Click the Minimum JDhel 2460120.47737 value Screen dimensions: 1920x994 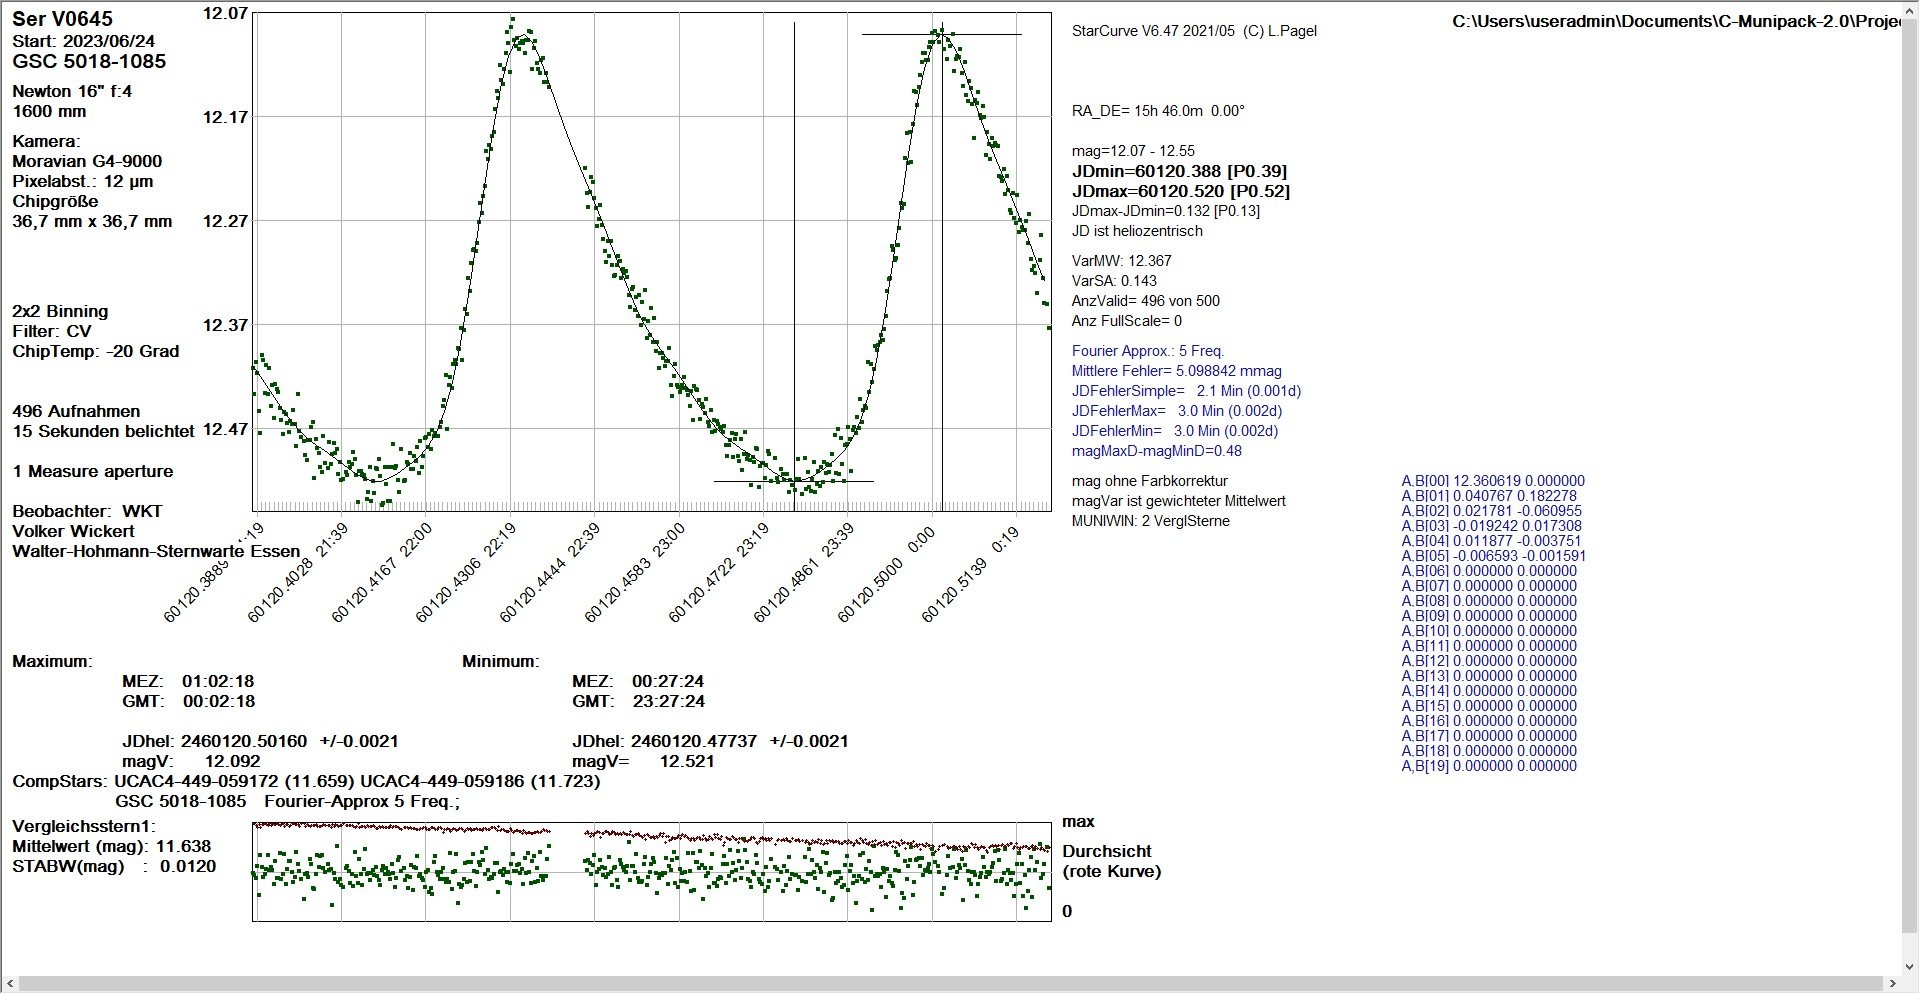710,741
